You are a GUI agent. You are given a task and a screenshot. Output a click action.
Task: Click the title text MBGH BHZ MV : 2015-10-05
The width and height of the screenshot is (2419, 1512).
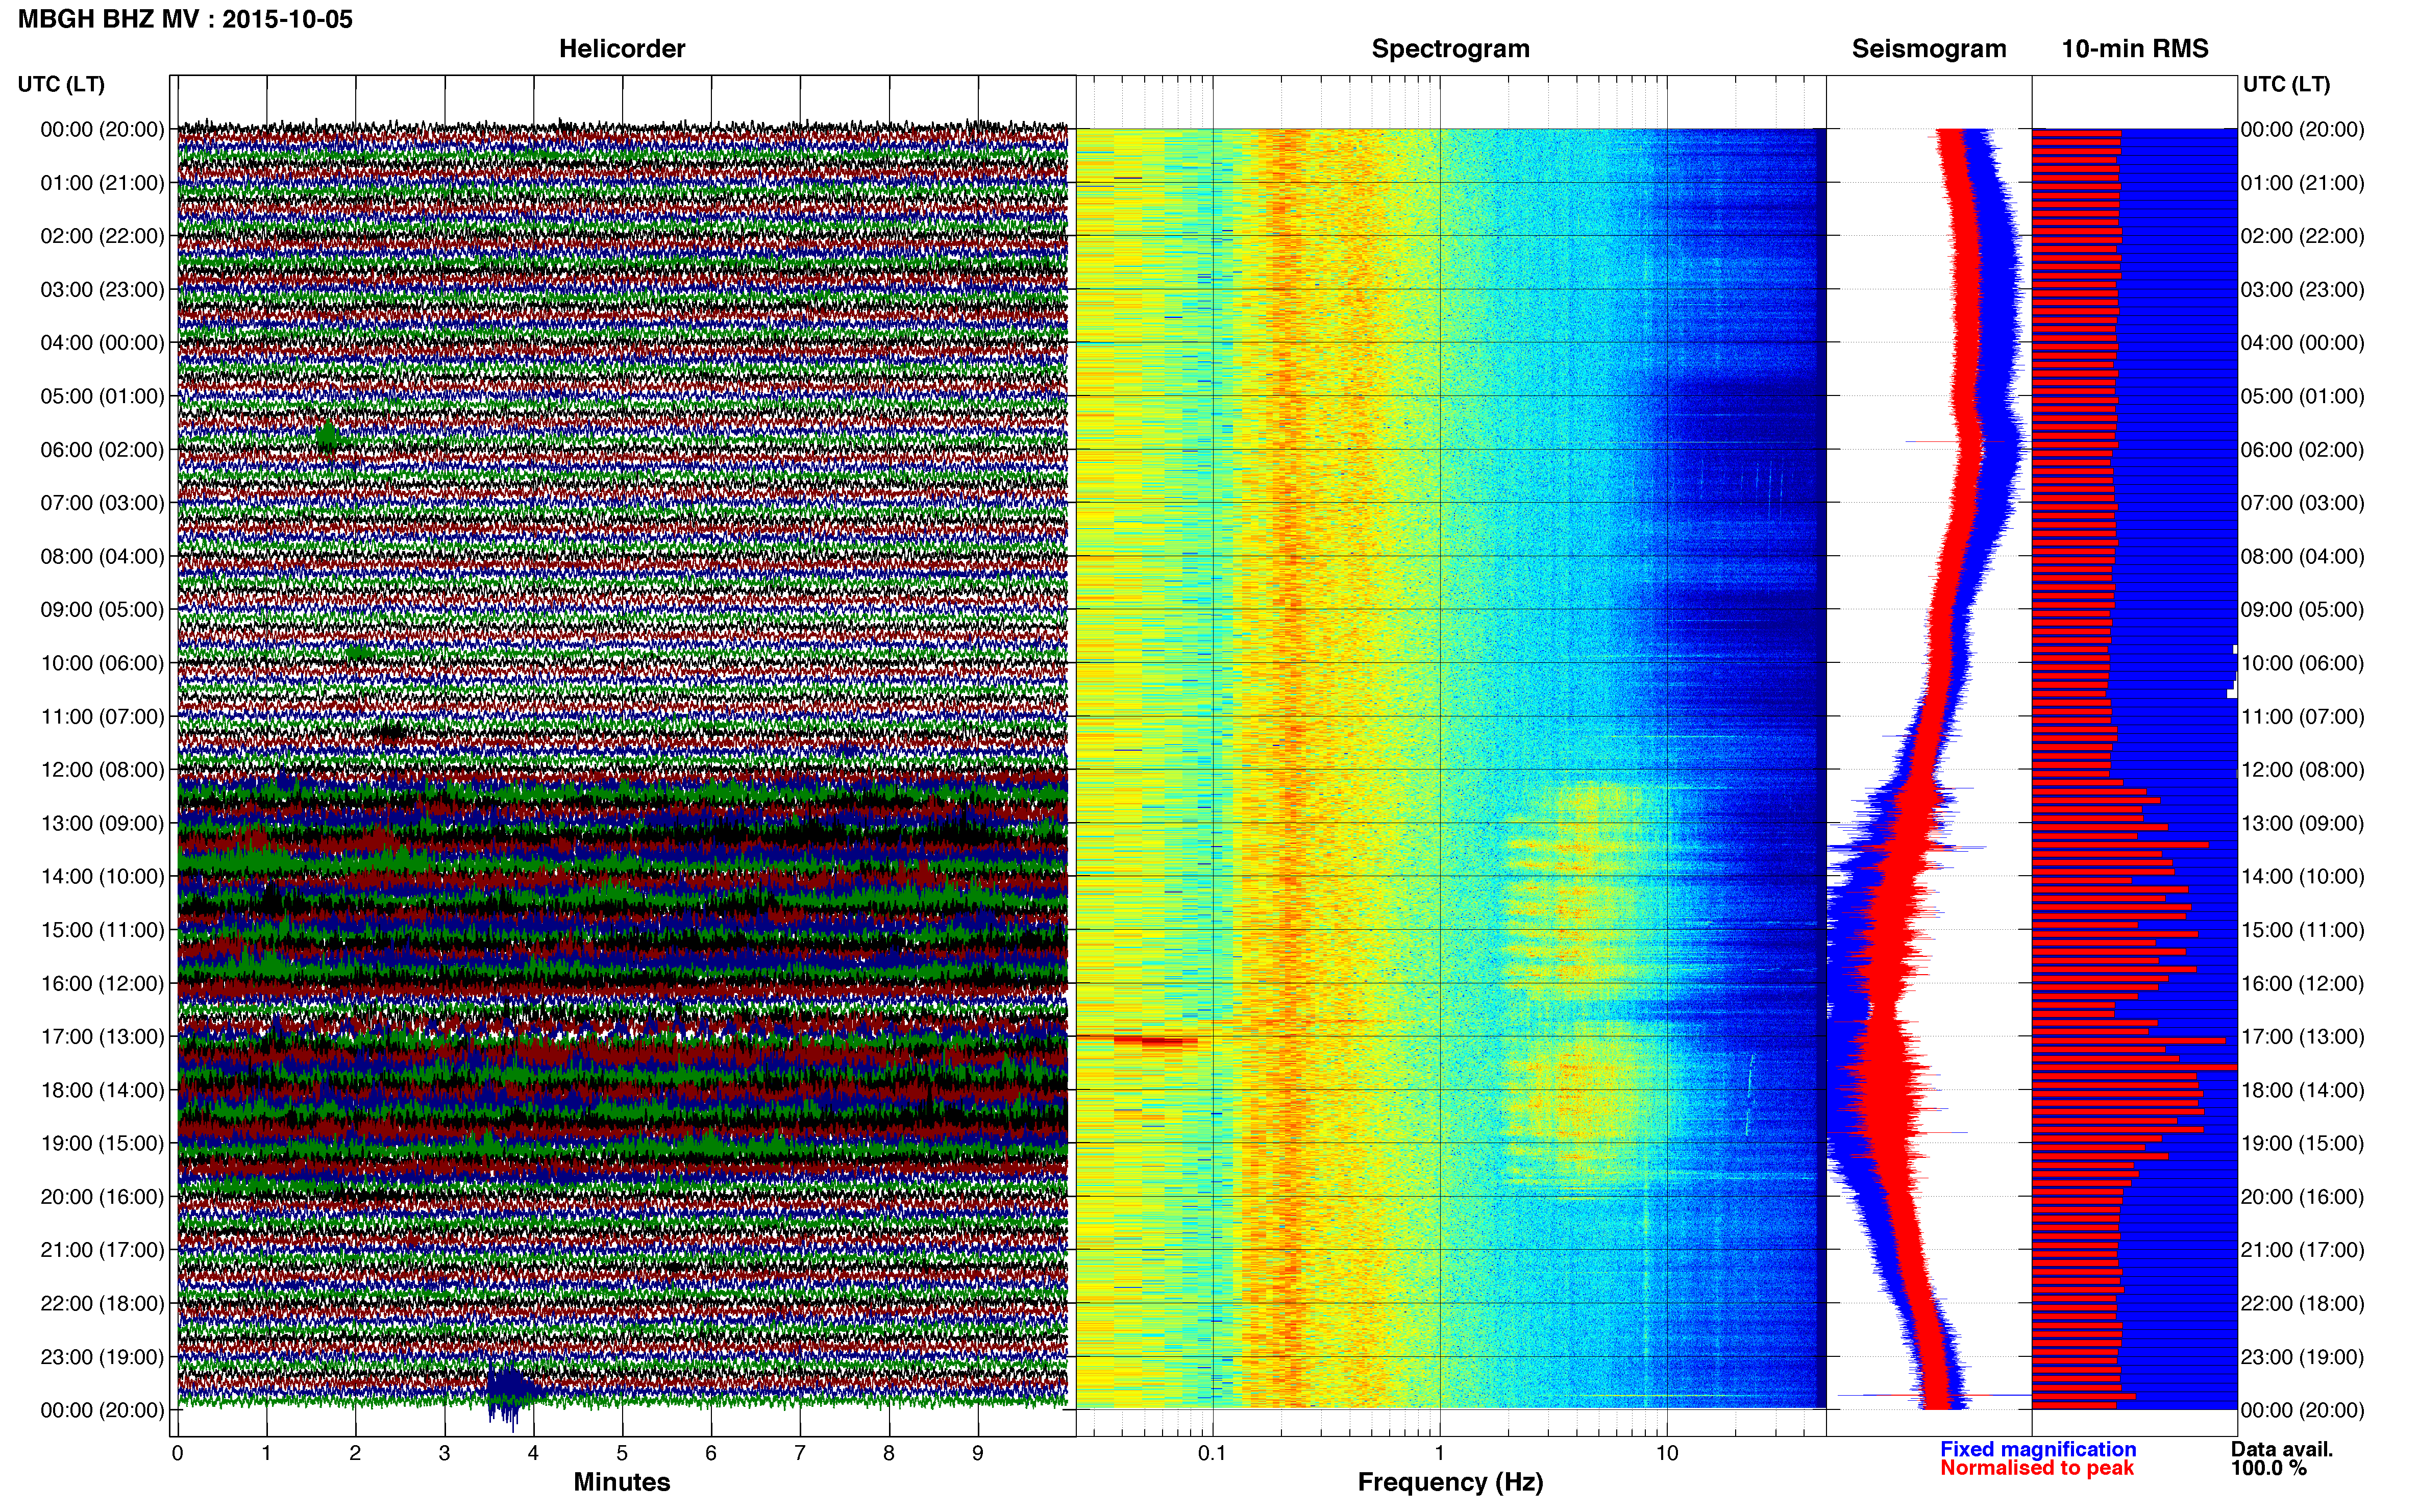185,19
